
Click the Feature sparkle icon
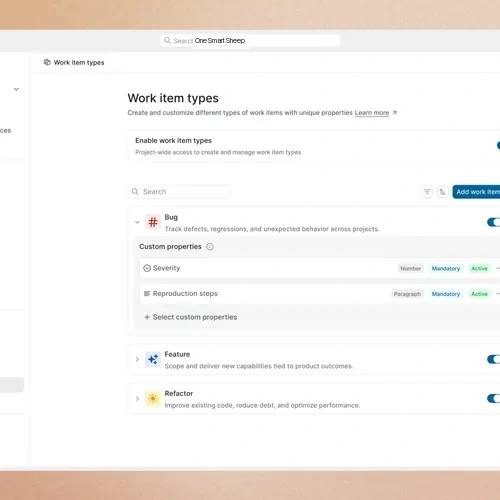(x=153, y=359)
